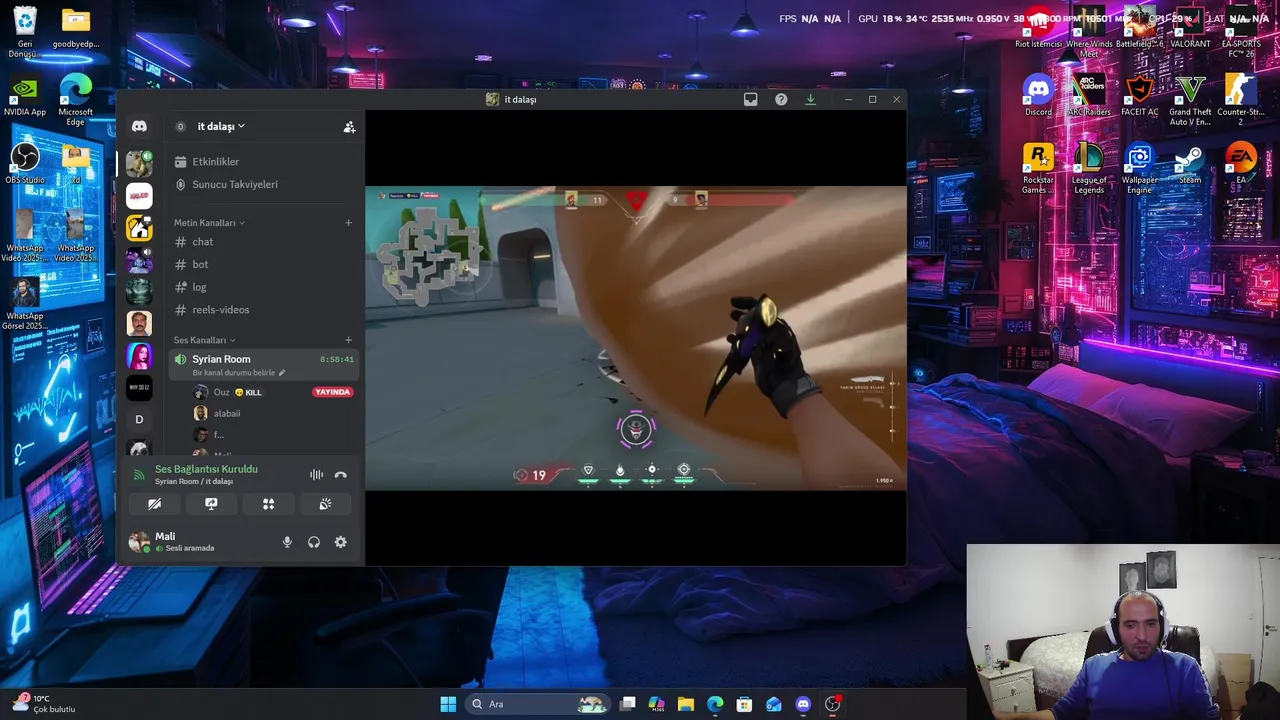Image resolution: width=1280 pixels, height=720 pixels.
Task: Open Rockstar Games desktop shortcut
Action: [1038, 168]
